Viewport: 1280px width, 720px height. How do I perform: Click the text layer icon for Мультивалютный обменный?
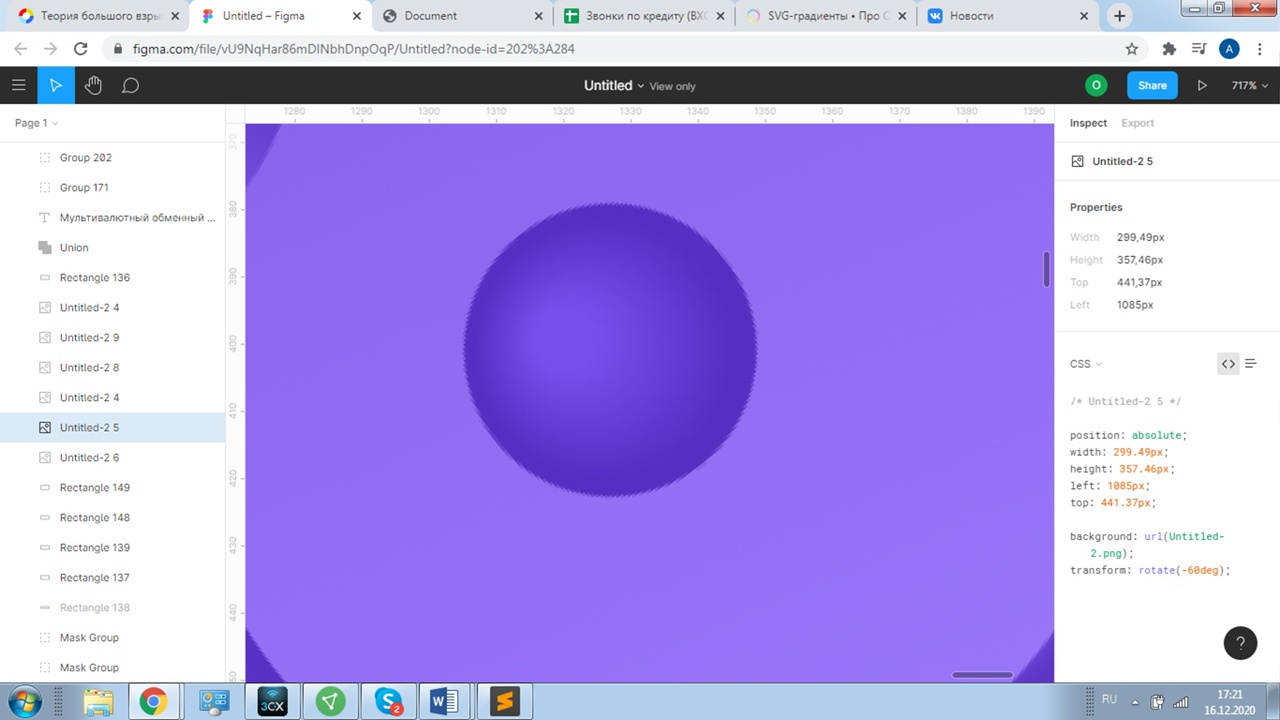[x=44, y=217]
